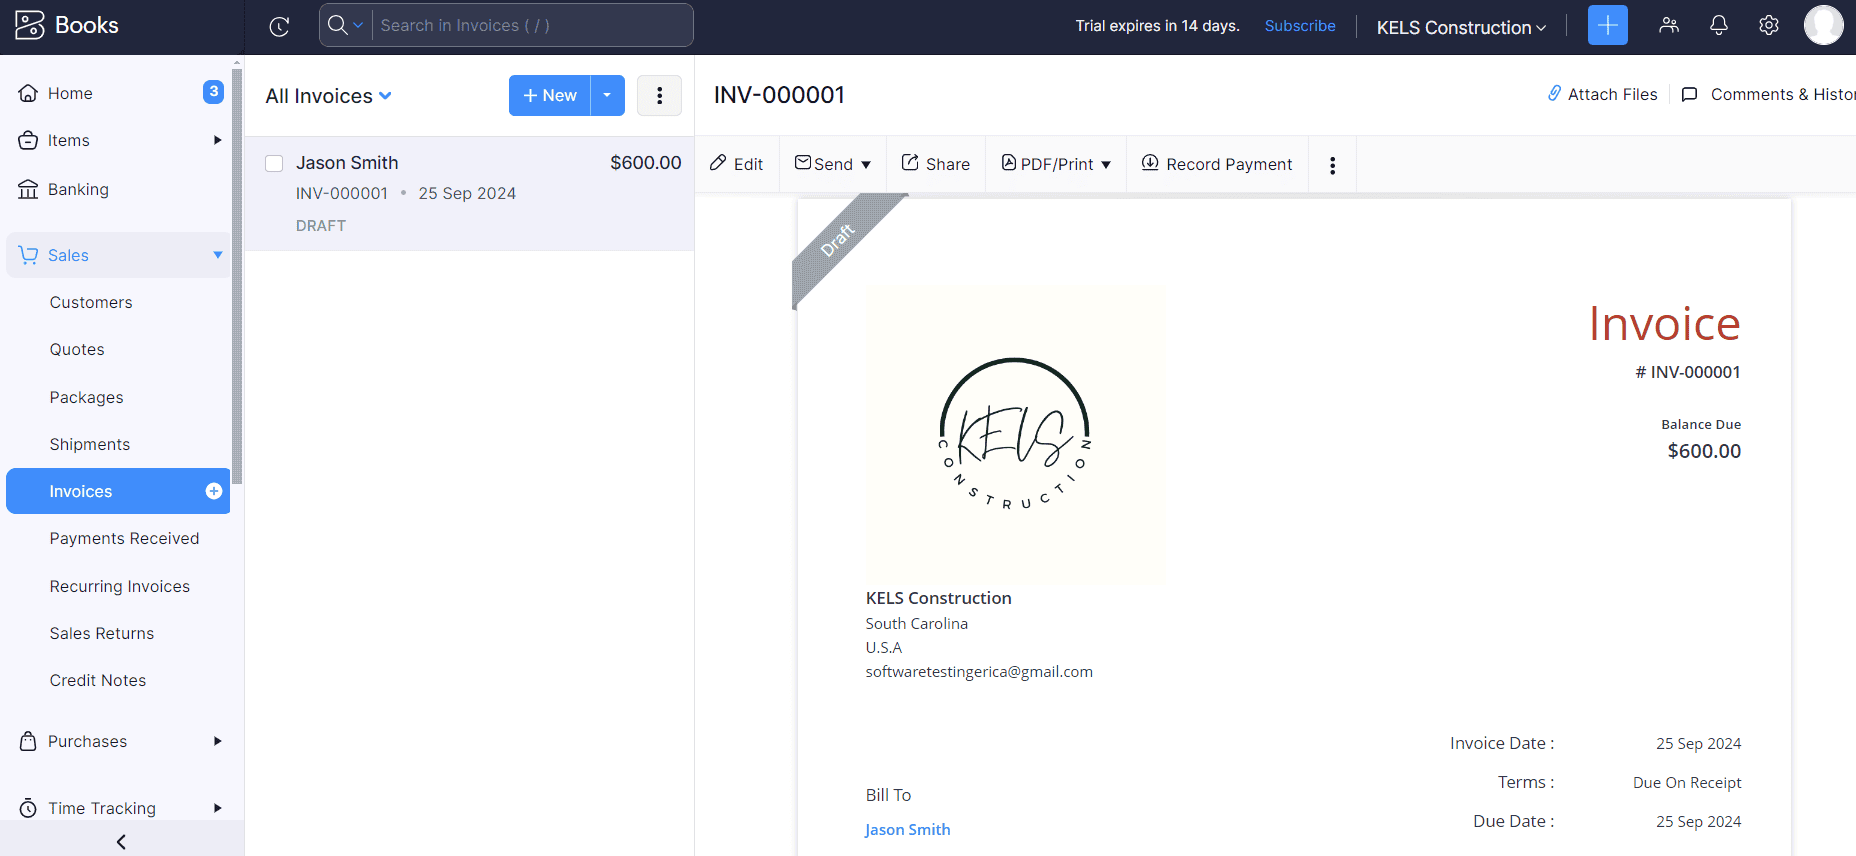Click the Balance Due $600.00 amount

(1704, 451)
